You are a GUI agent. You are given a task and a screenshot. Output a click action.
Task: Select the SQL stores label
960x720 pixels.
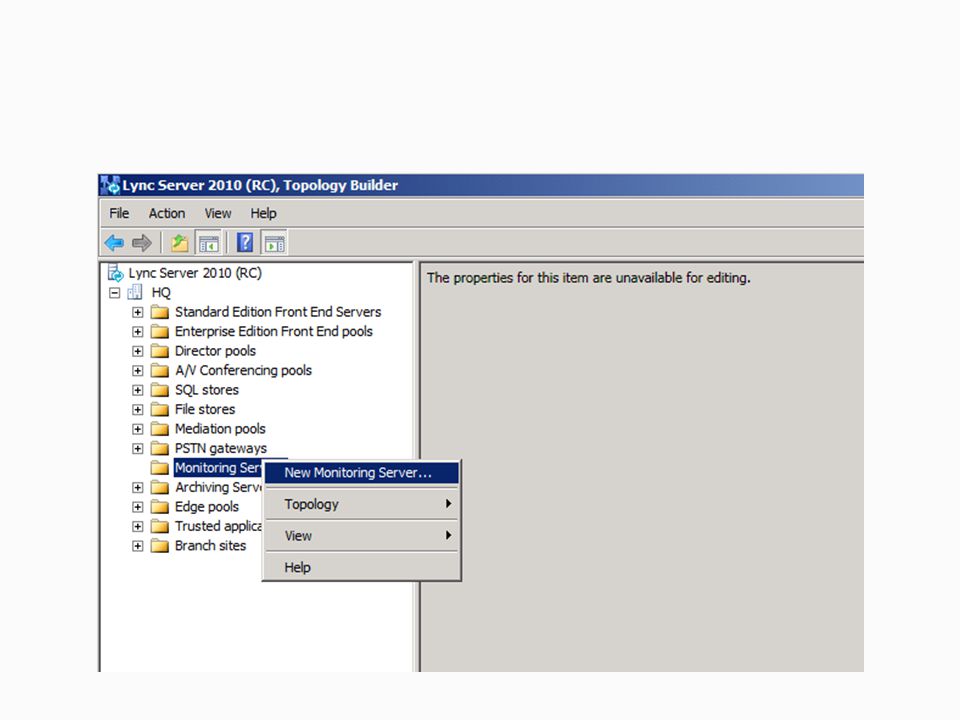(x=207, y=390)
